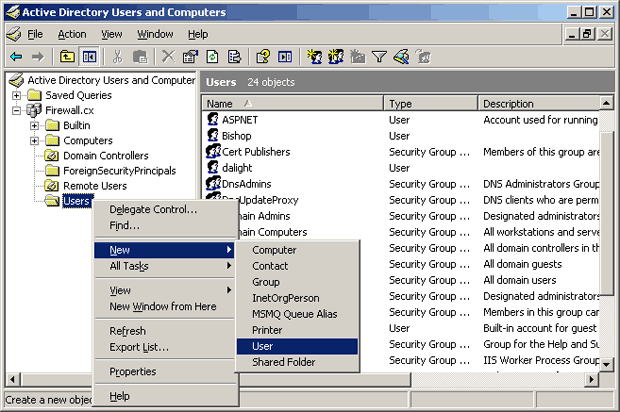620x412 pixels.
Task: Expand the Computers container
Action: [x=34, y=141]
